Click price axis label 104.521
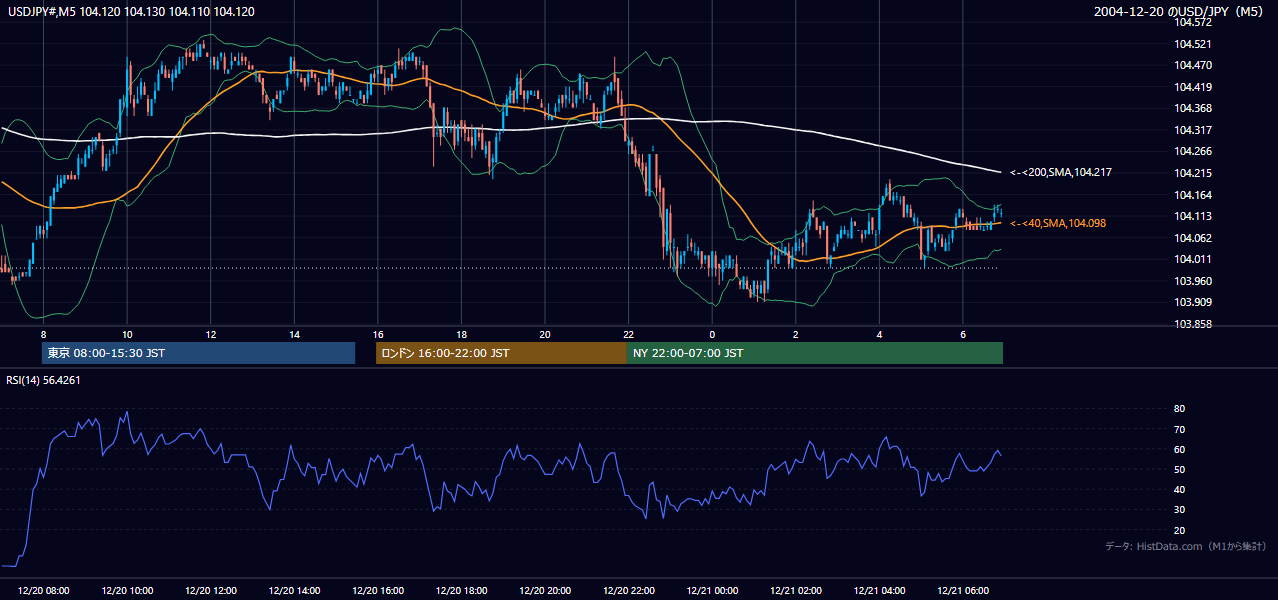Screen dimensions: 1278x600 pyautogui.click(x=1194, y=44)
